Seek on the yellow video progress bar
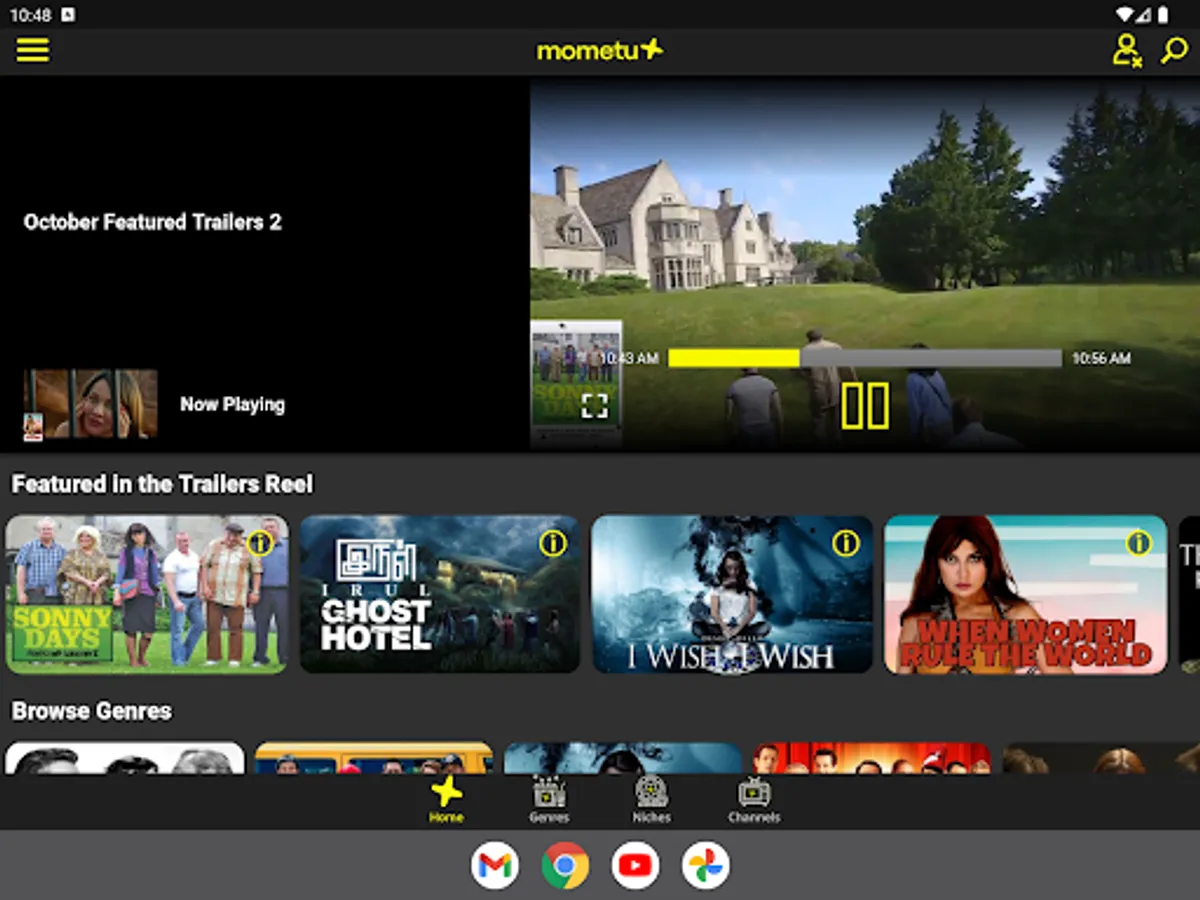 (x=864, y=358)
